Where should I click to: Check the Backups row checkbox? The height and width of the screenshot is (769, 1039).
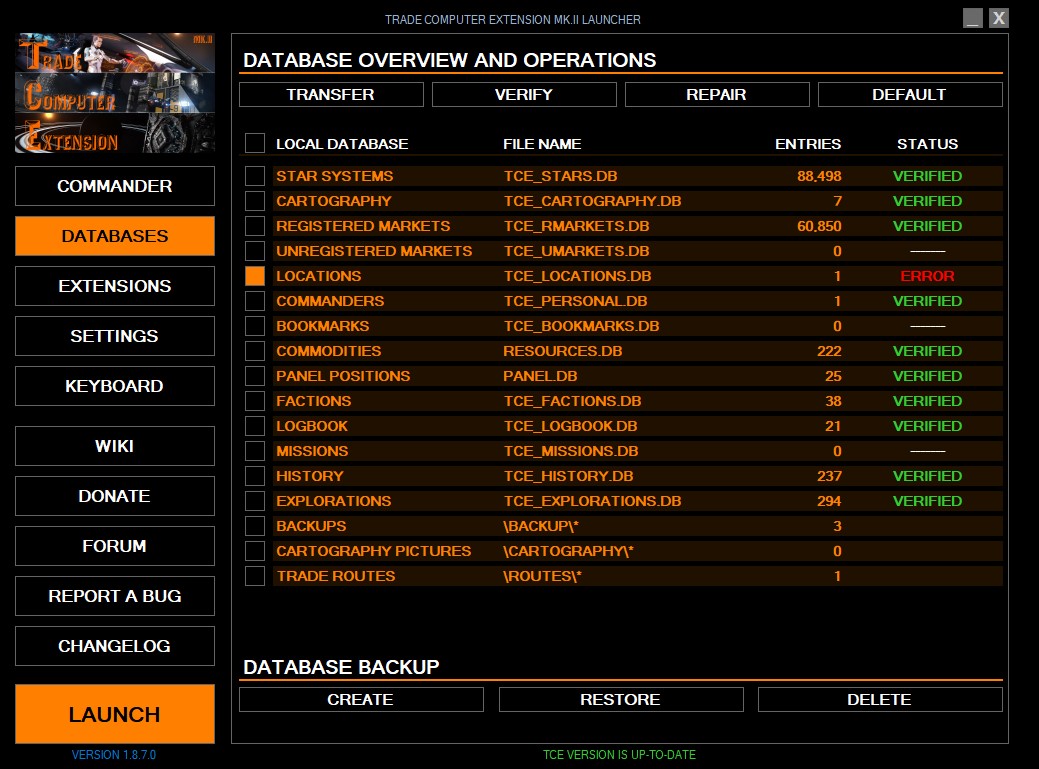255,526
